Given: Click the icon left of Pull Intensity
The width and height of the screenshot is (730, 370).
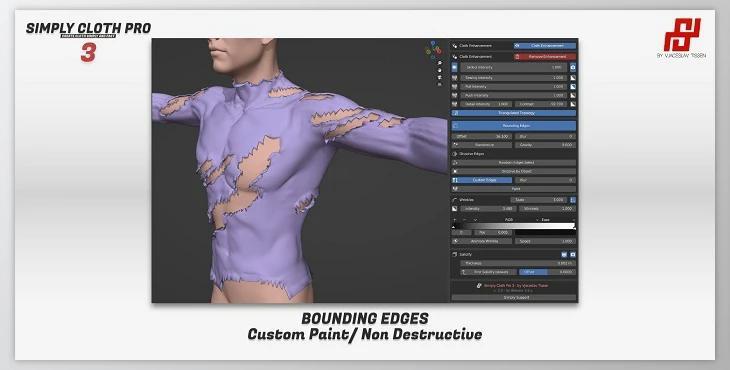Looking at the screenshot, I should (x=455, y=87).
